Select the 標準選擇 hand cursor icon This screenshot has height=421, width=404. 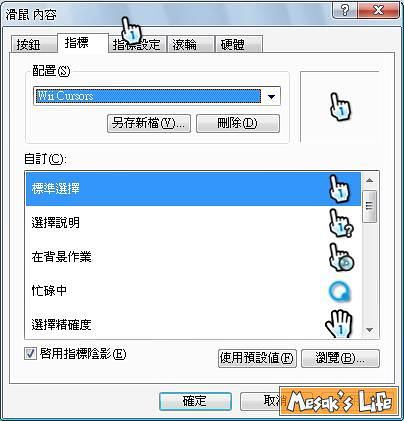coord(340,189)
